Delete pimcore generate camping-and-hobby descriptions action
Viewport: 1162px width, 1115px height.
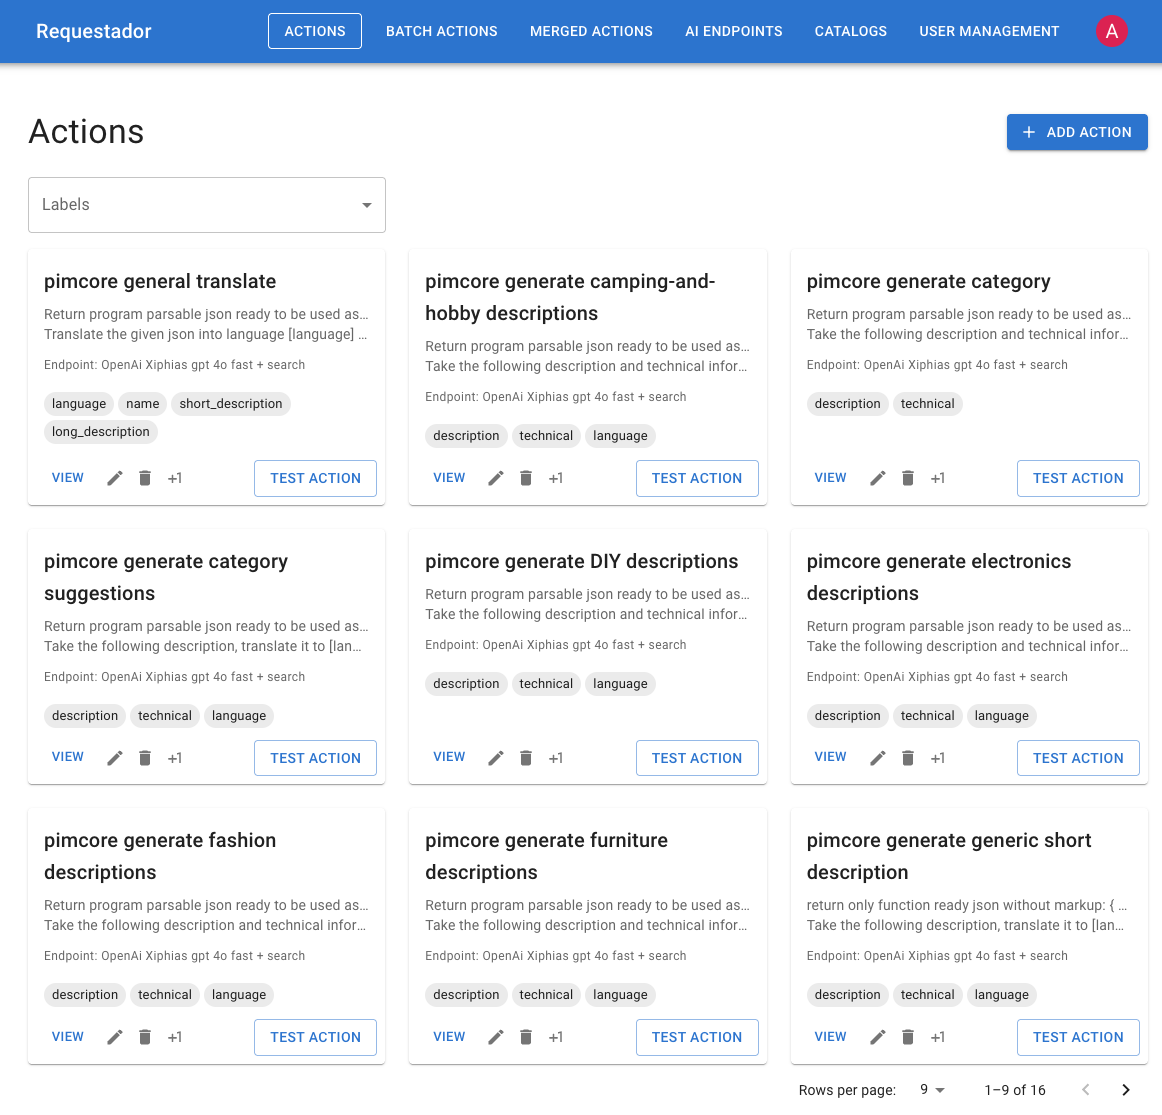point(526,478)
